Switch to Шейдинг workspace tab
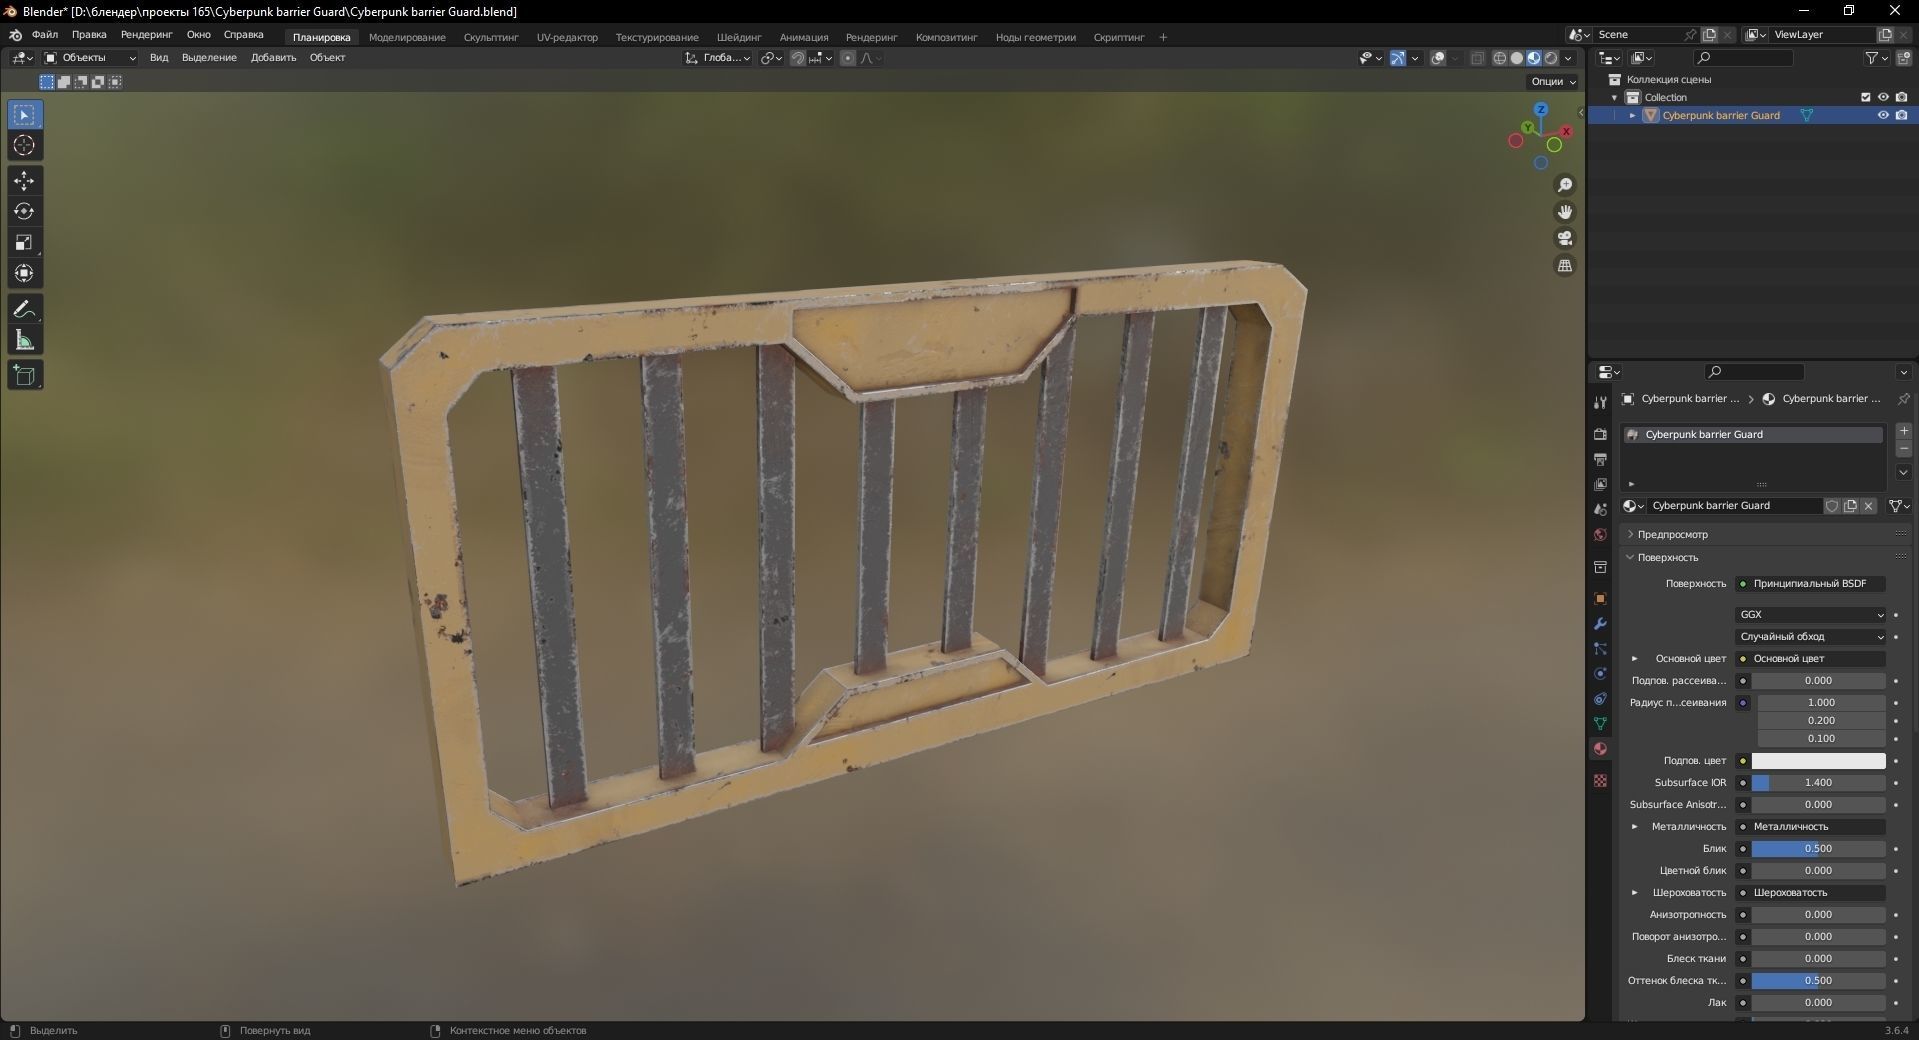This screenshot has height=1040, width=1919. pos(739,37)
